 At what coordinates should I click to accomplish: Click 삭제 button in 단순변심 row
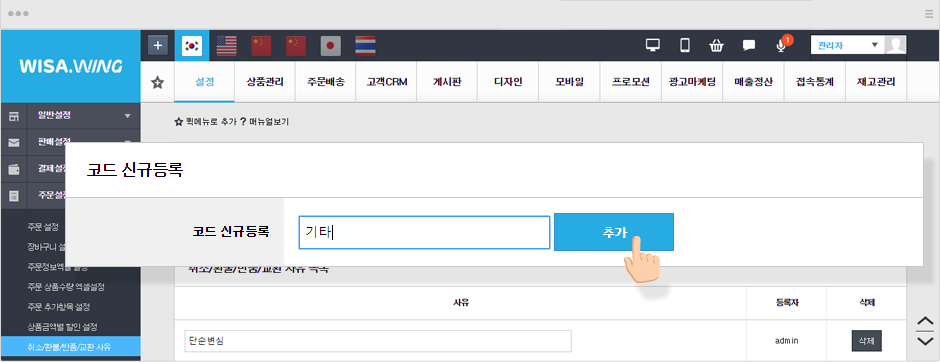click(x=866, y=340)
